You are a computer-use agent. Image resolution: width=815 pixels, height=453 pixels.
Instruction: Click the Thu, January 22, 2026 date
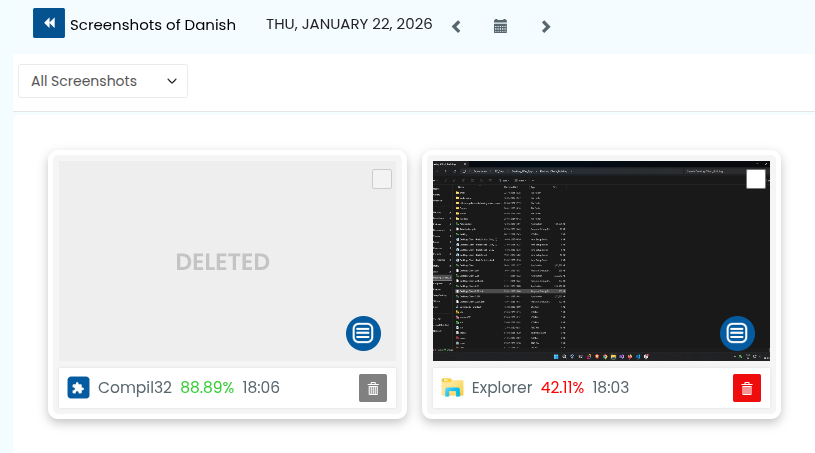click(x=349, y=24)
